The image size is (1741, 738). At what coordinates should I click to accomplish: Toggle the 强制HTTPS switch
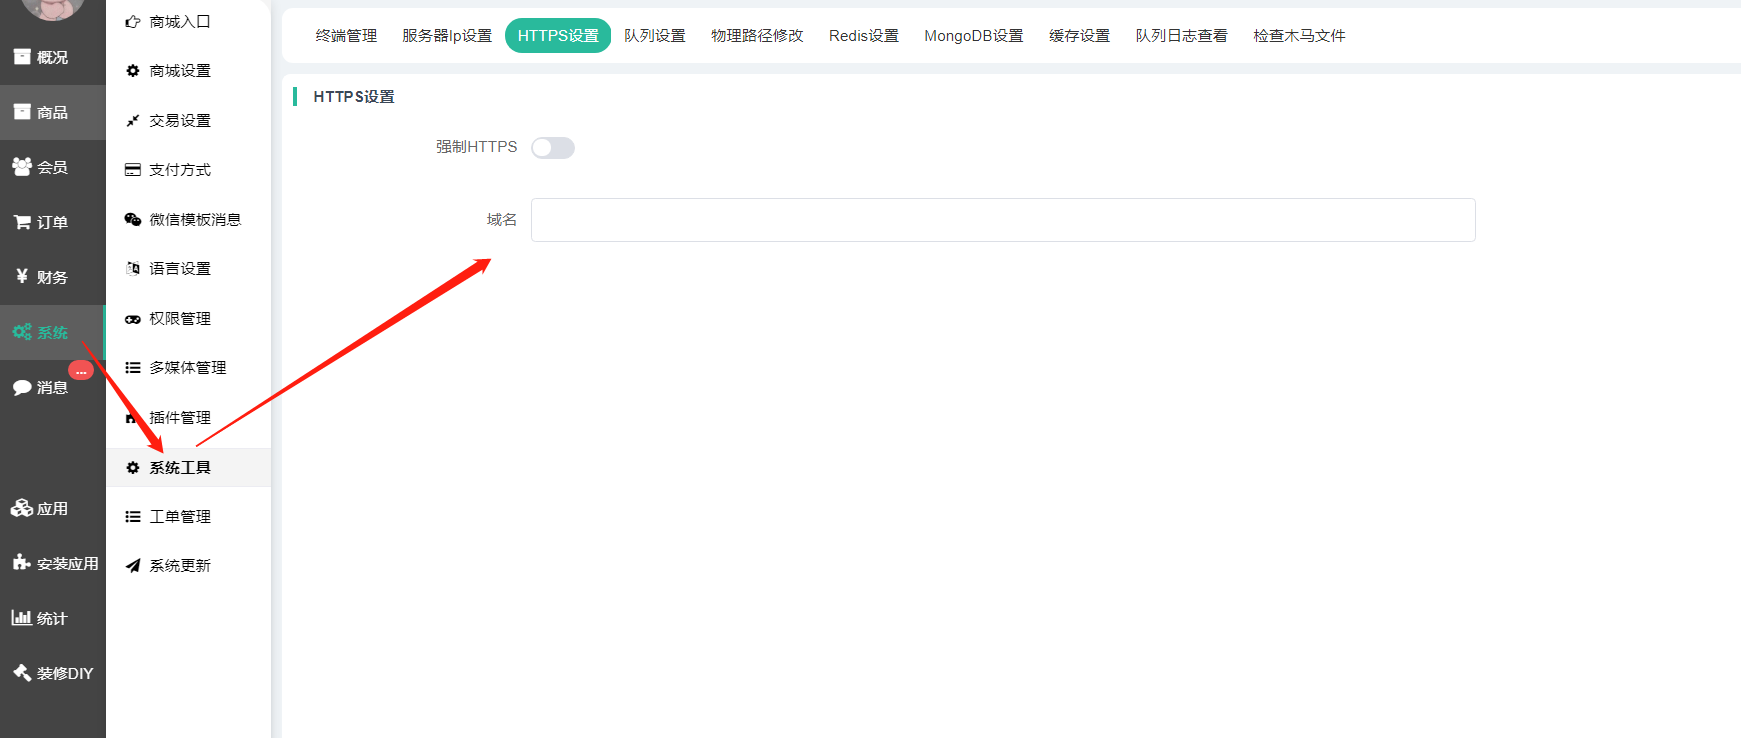[x=553, y=148]
